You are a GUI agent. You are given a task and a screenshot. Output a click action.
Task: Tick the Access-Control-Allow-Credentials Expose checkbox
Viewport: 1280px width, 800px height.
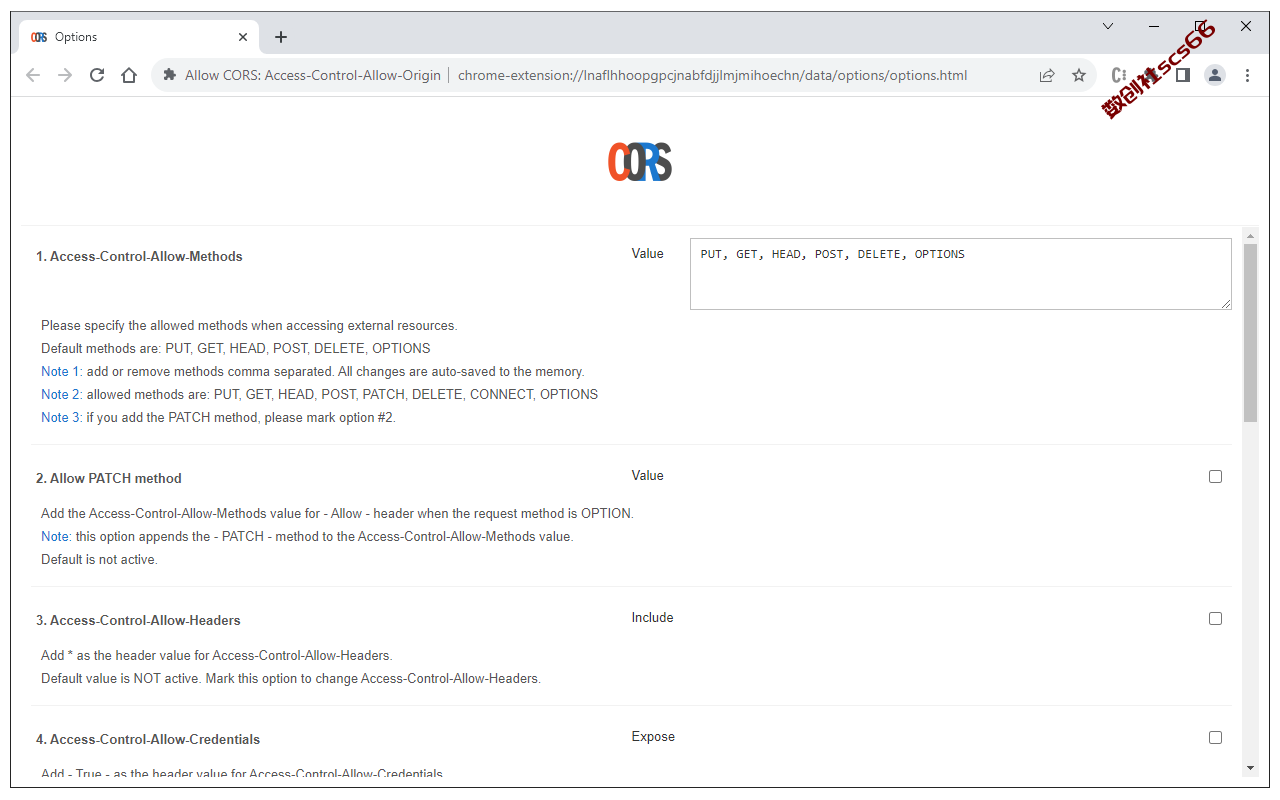pos(1215,738)
